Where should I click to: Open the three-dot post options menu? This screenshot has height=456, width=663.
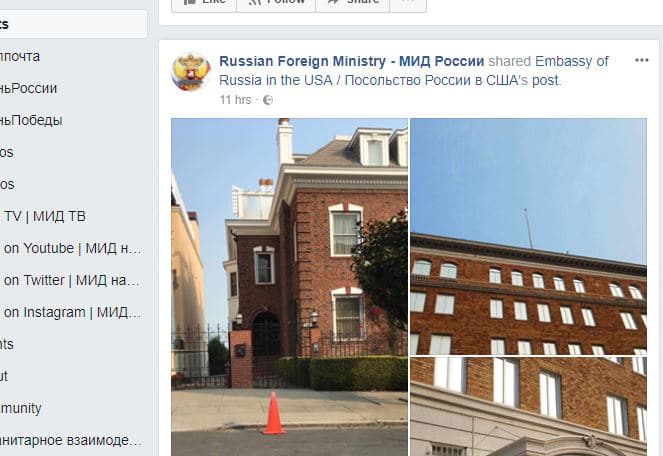tap(641, 60)
